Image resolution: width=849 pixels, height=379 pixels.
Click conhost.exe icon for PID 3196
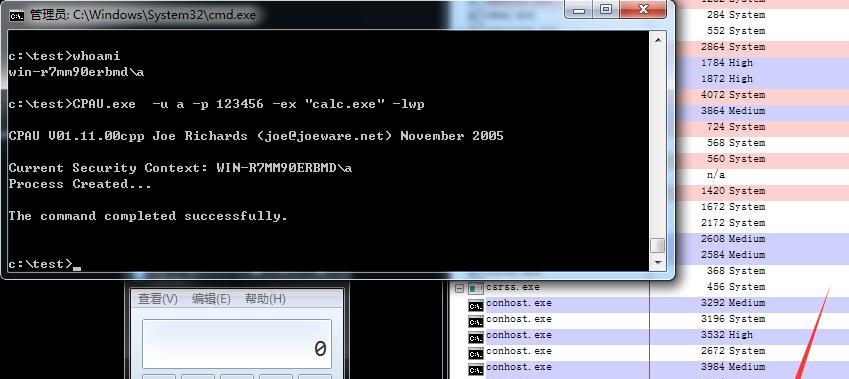point(475,322)
